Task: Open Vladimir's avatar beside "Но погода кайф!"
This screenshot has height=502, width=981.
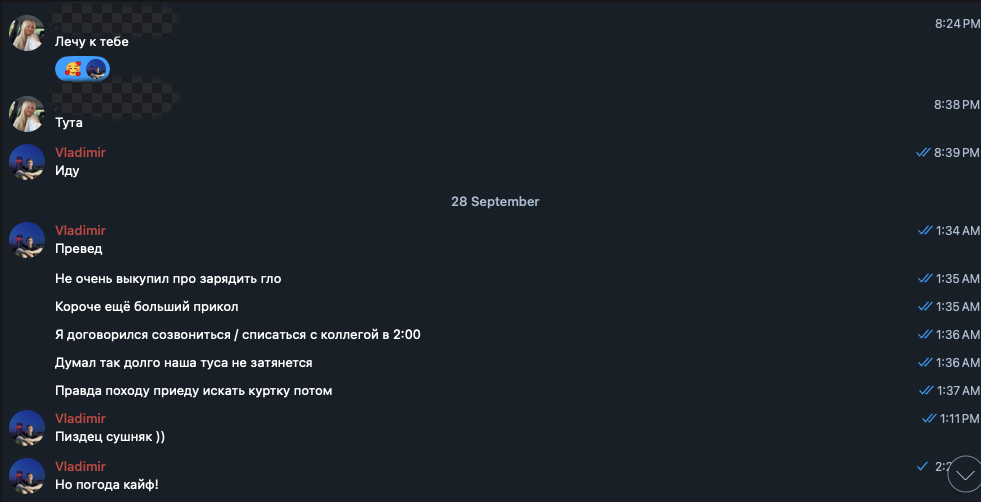Action: point(27,476)
